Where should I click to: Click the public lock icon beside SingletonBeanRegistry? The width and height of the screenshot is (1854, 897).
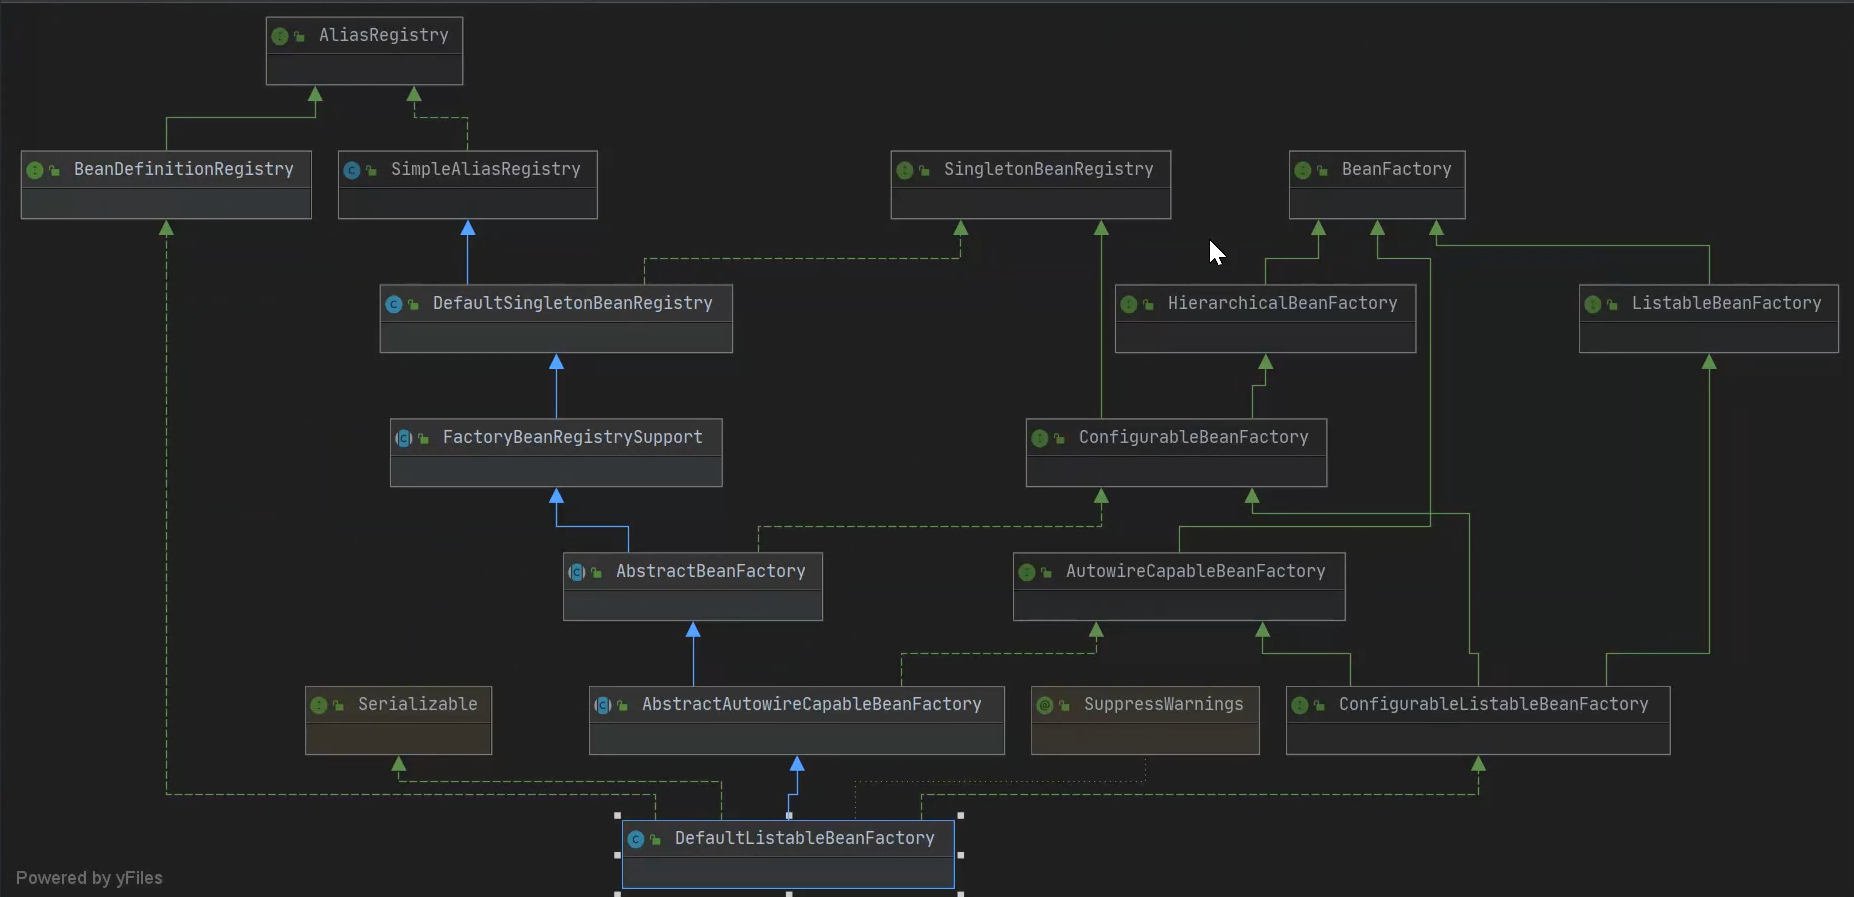[x=924, y=171]
